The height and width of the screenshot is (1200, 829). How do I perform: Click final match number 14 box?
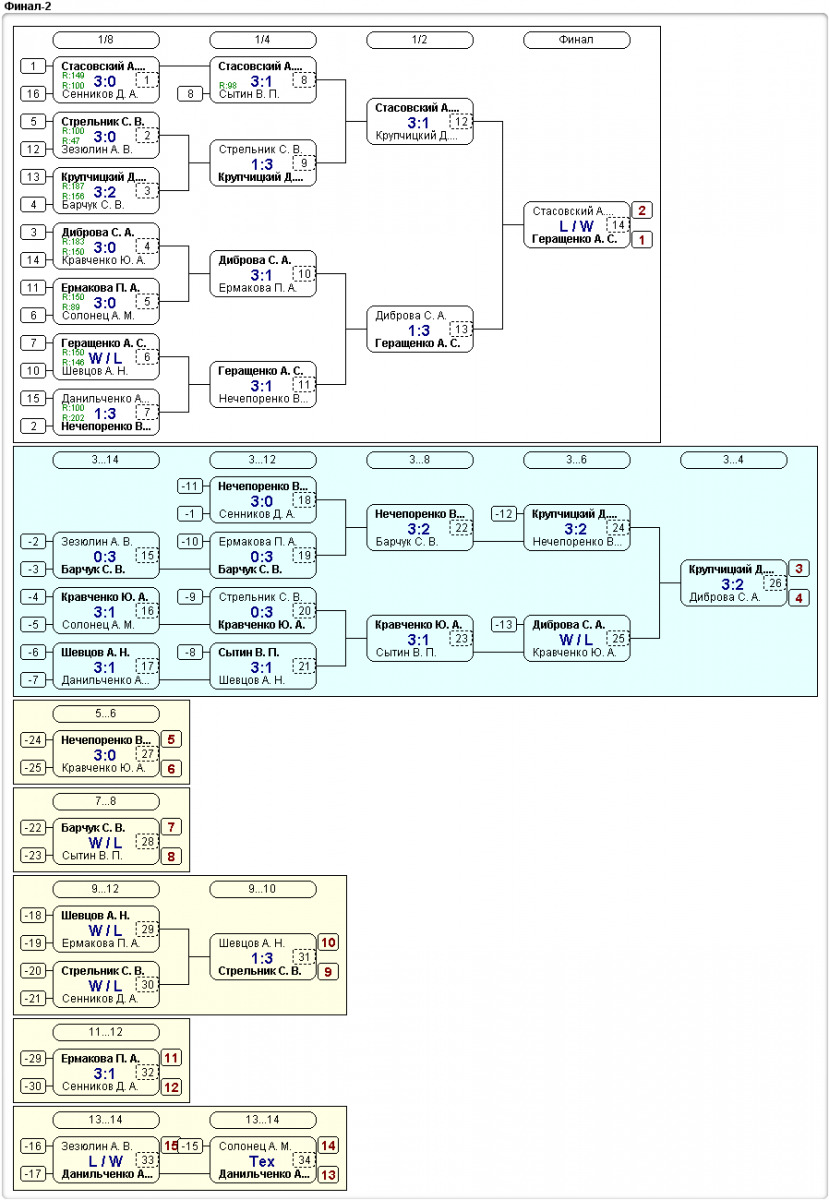[618, 225]
